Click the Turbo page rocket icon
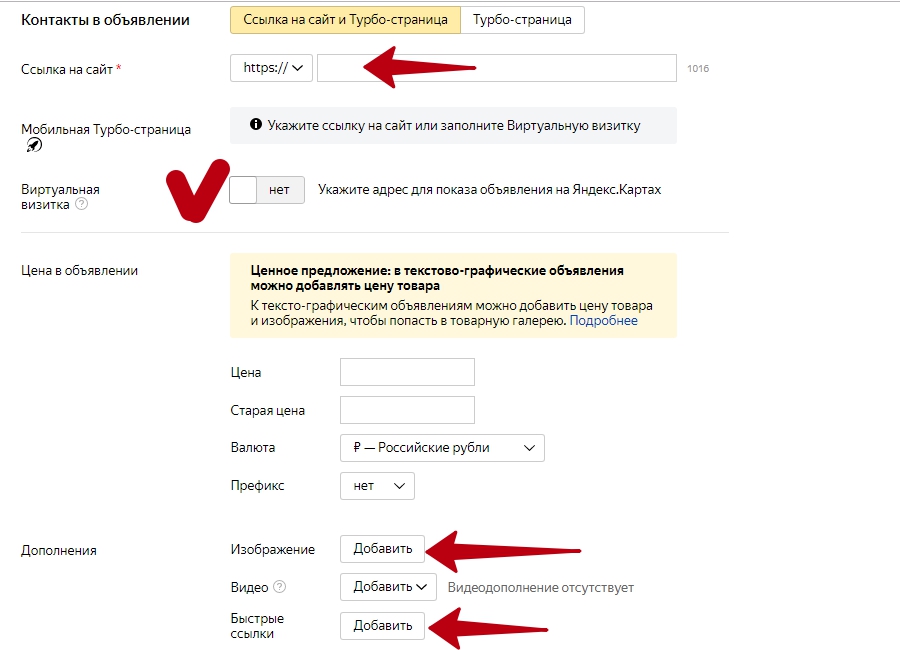Image resolution: width=900 pixels, height=650 pixels. [33, 146]
